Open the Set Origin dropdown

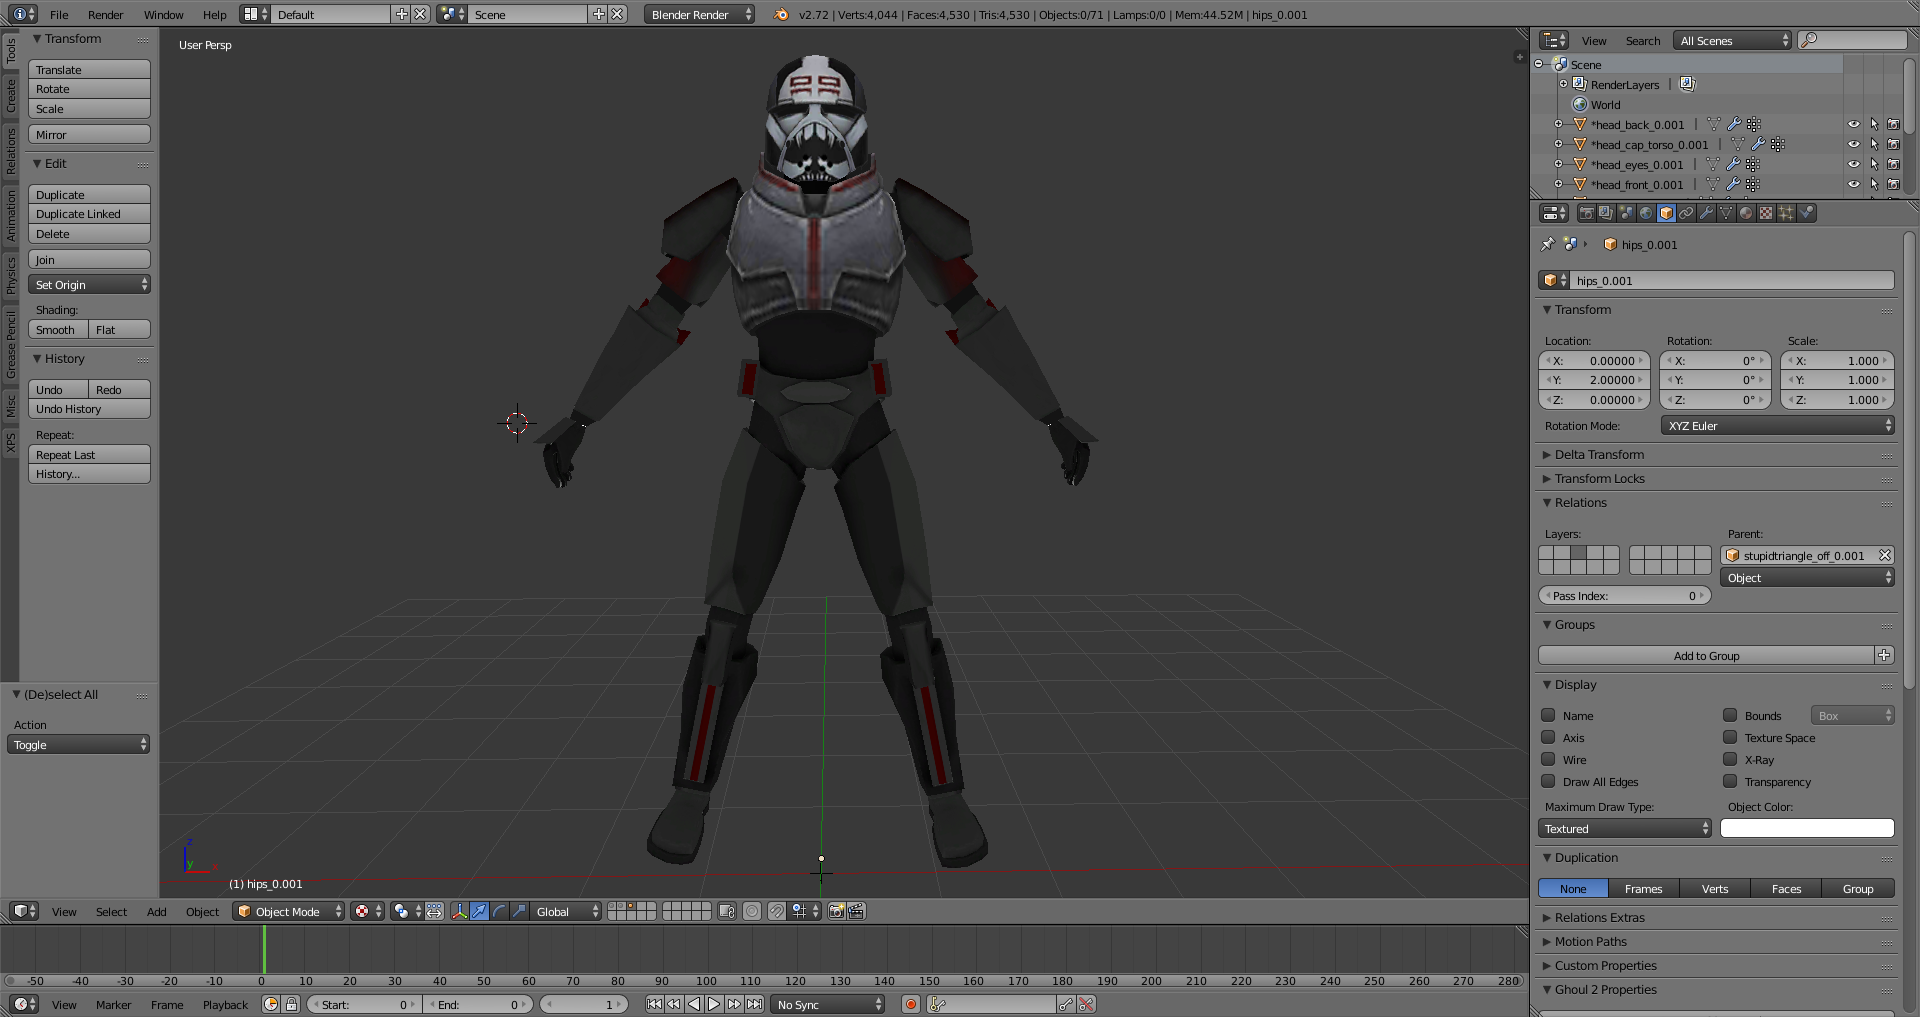coord(90,284)
